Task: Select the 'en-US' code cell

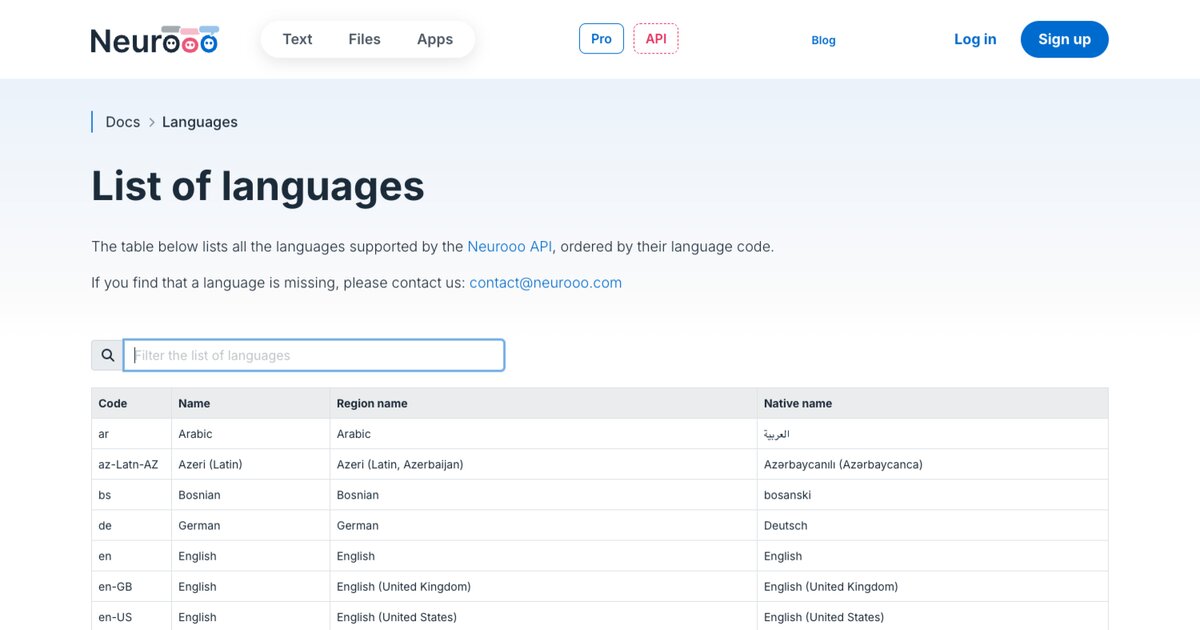Action: 131,617
